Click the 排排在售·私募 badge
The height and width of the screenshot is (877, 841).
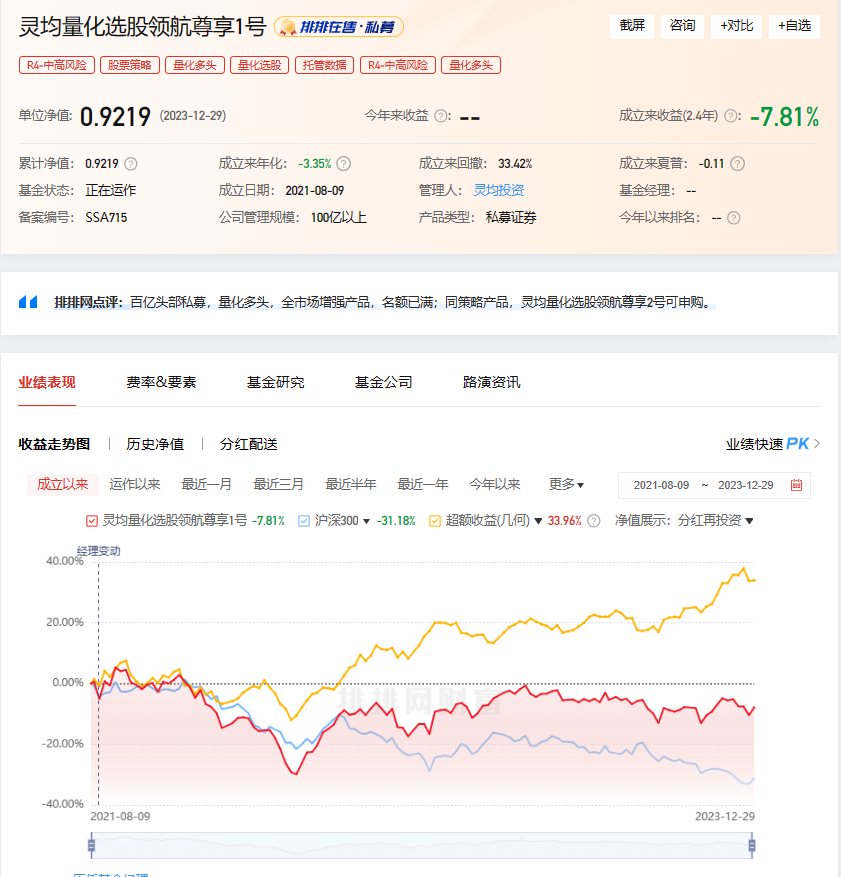pos(339,27)
